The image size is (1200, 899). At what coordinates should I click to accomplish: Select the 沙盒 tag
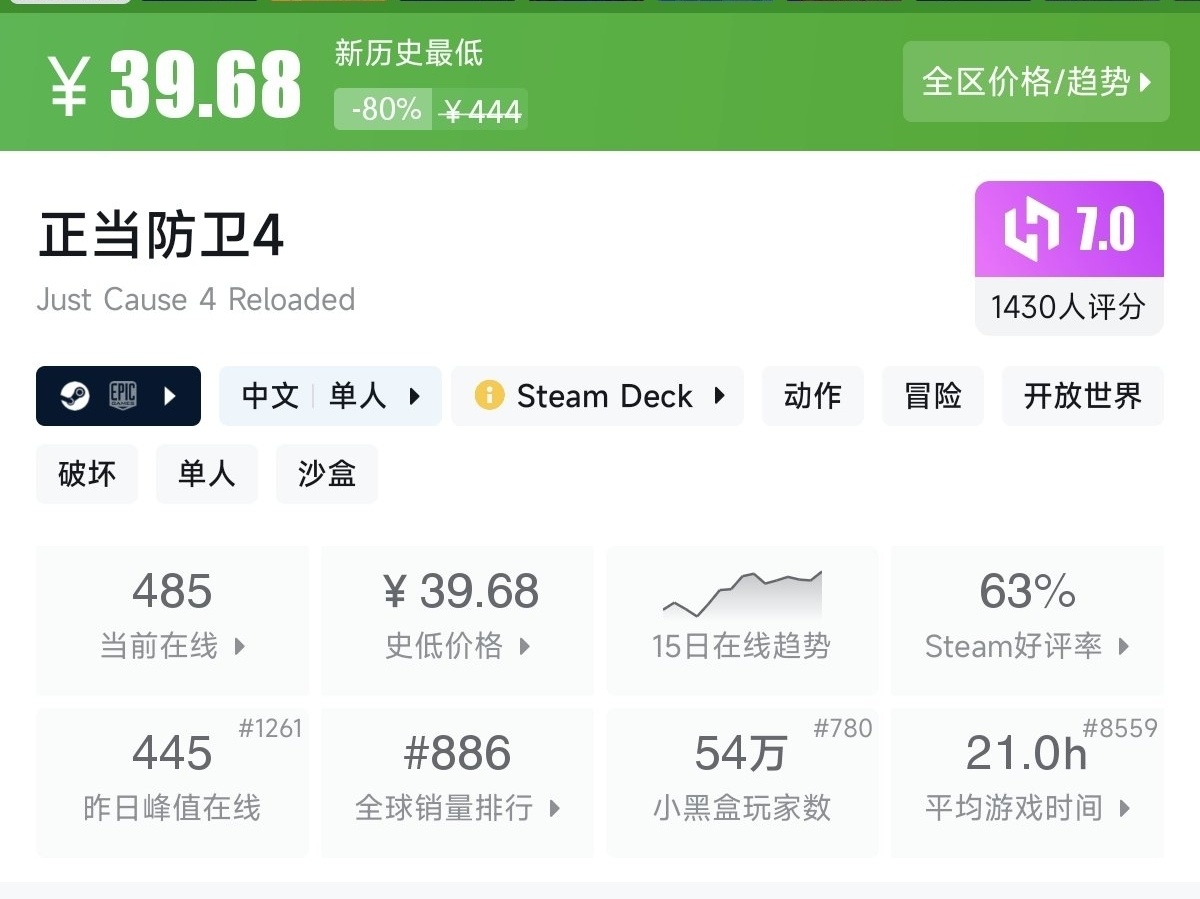pyautogui.click(x=327, y=474)
